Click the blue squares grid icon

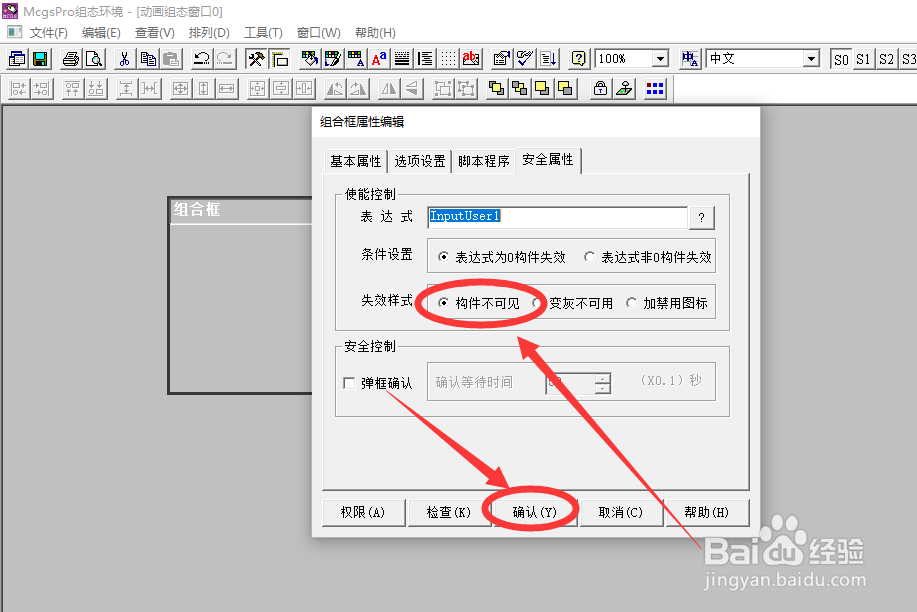coord(655,89)
